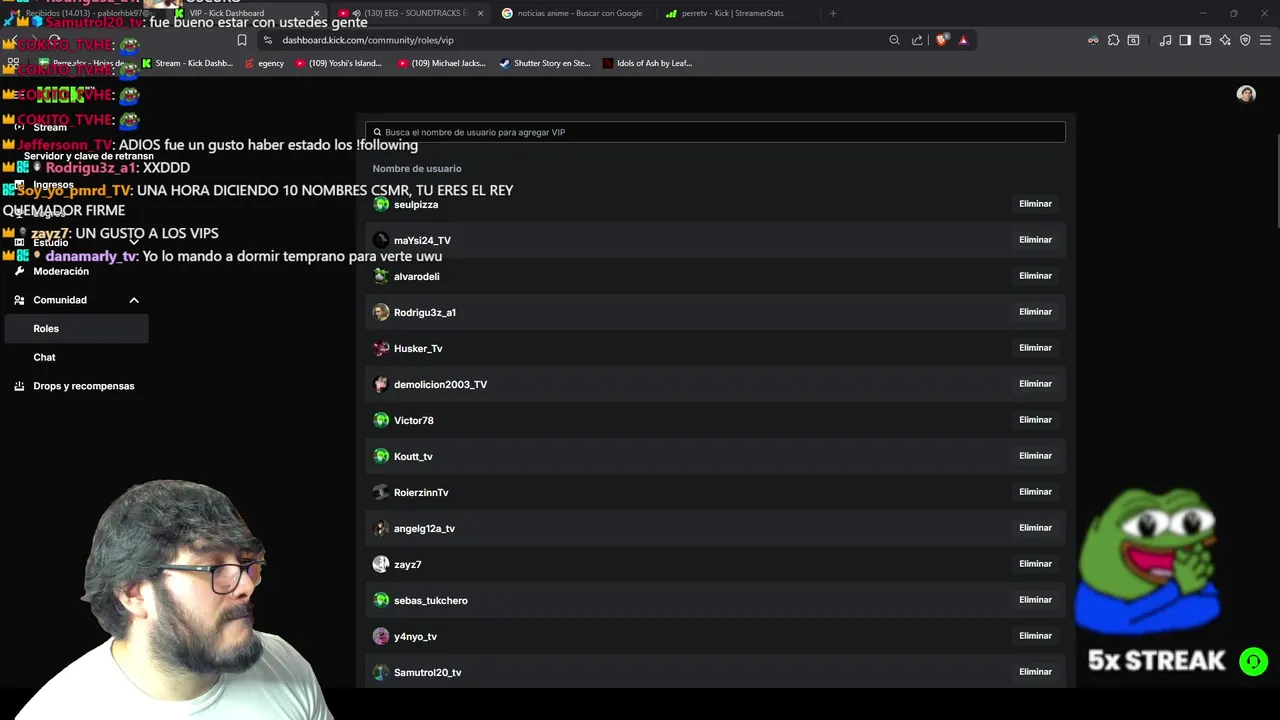Open (109) Michael Jacks... bookmark
Screen dimensions: 1280x720
click(442, 63)
